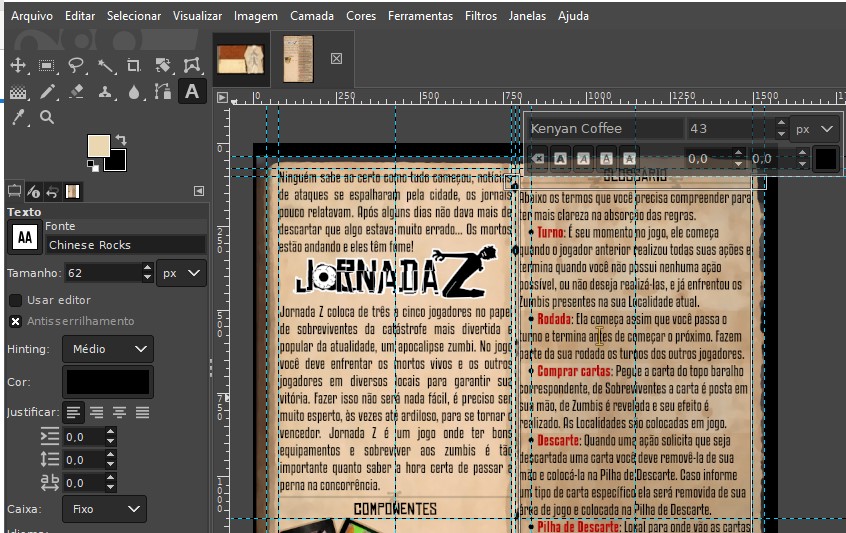Decrease the line spacing value

pyautogui.click(x=111, y=465)
